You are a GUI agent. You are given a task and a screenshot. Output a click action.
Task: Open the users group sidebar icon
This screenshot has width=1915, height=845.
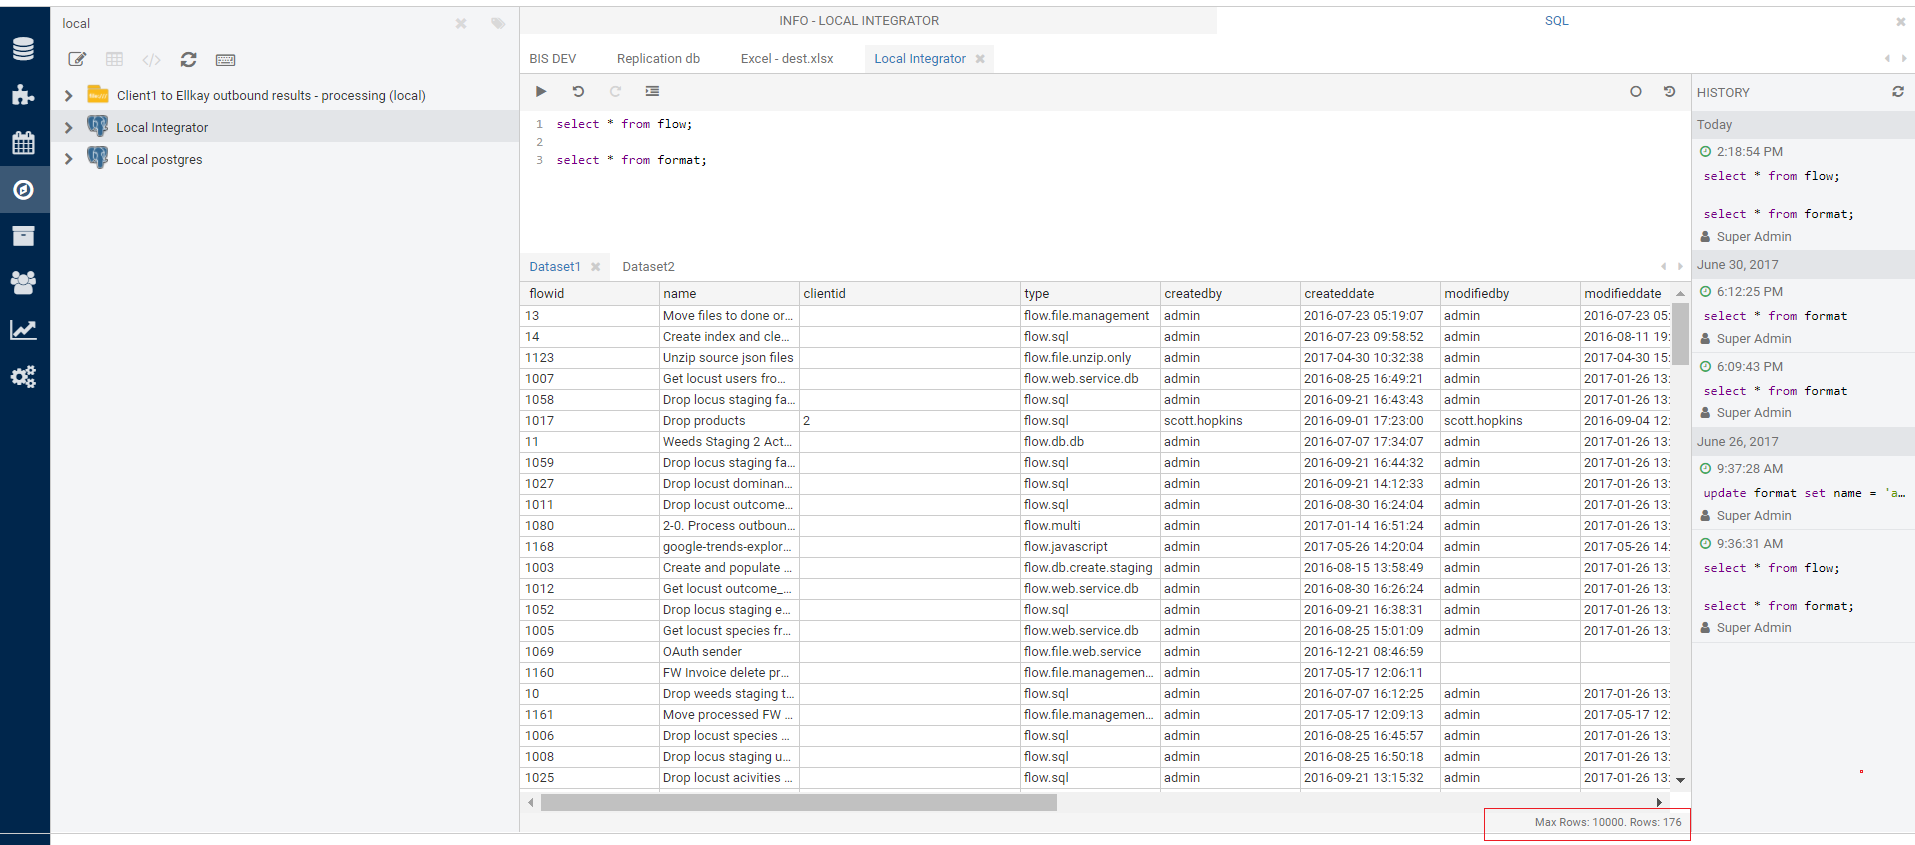23,282
